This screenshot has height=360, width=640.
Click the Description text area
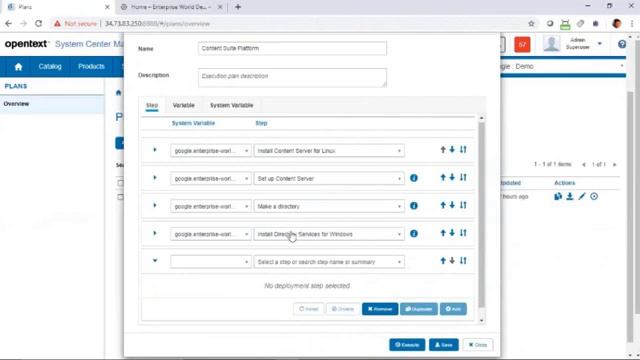pos(292,78)
